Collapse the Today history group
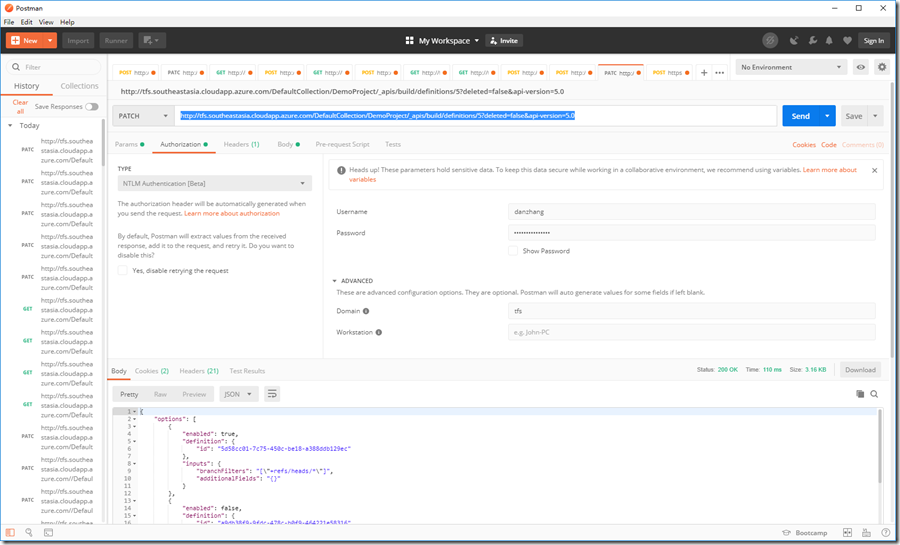The height and width of the screenshot is (545, 900). click(x=10, y=126)
